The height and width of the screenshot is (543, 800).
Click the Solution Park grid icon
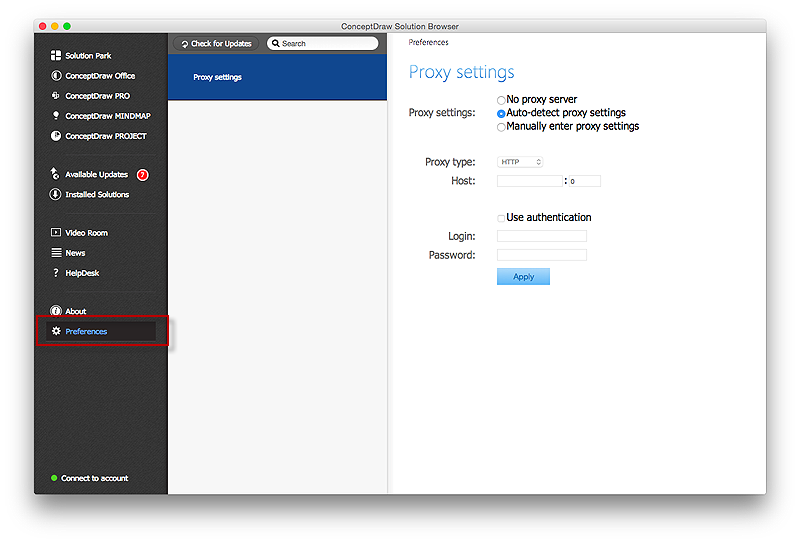click(56, 55)
